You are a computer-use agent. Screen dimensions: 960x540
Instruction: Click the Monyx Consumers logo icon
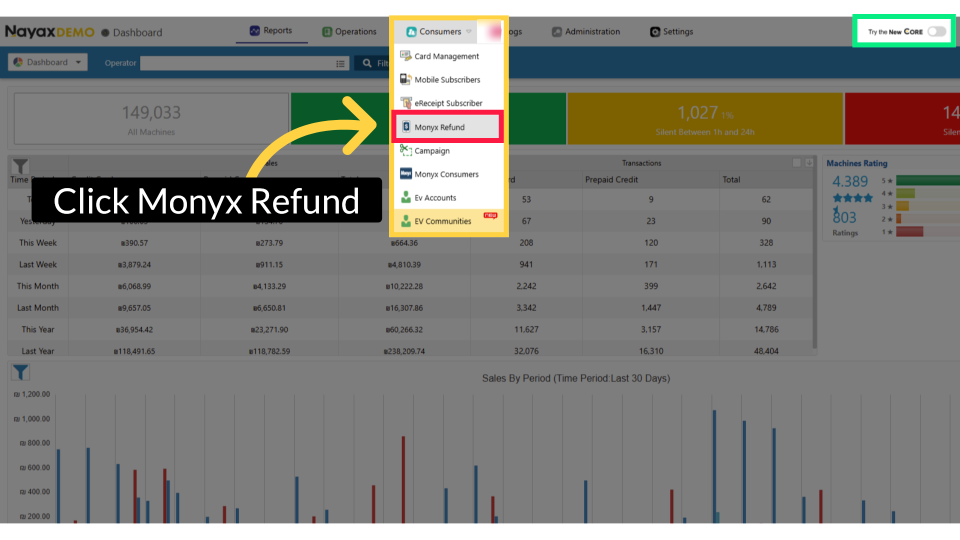click(x=405, y=173)
